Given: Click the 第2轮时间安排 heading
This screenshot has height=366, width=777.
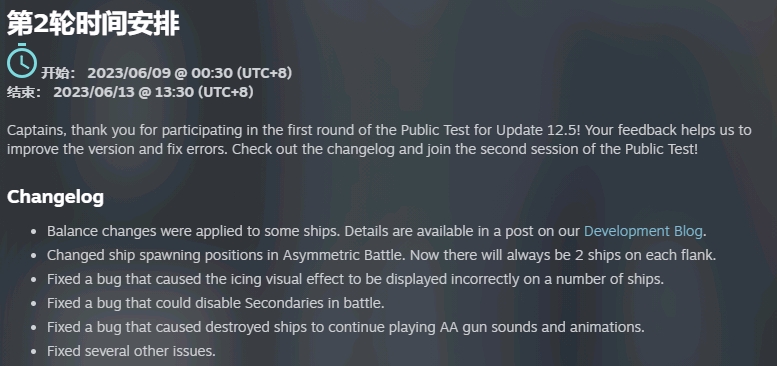Looking at the screenshot, I should point(93,24).
